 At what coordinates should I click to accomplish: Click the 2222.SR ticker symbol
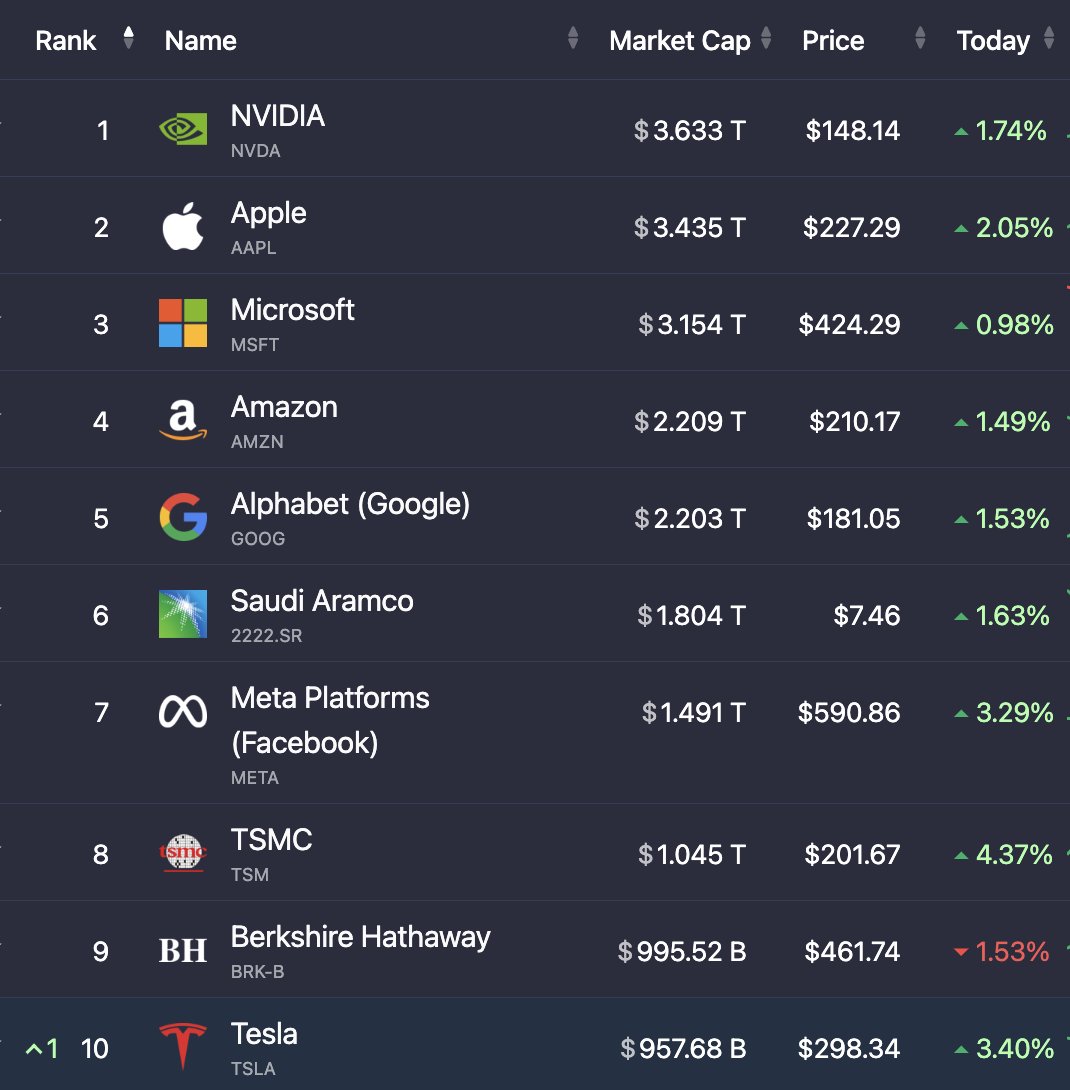click(x=266, y=635)
